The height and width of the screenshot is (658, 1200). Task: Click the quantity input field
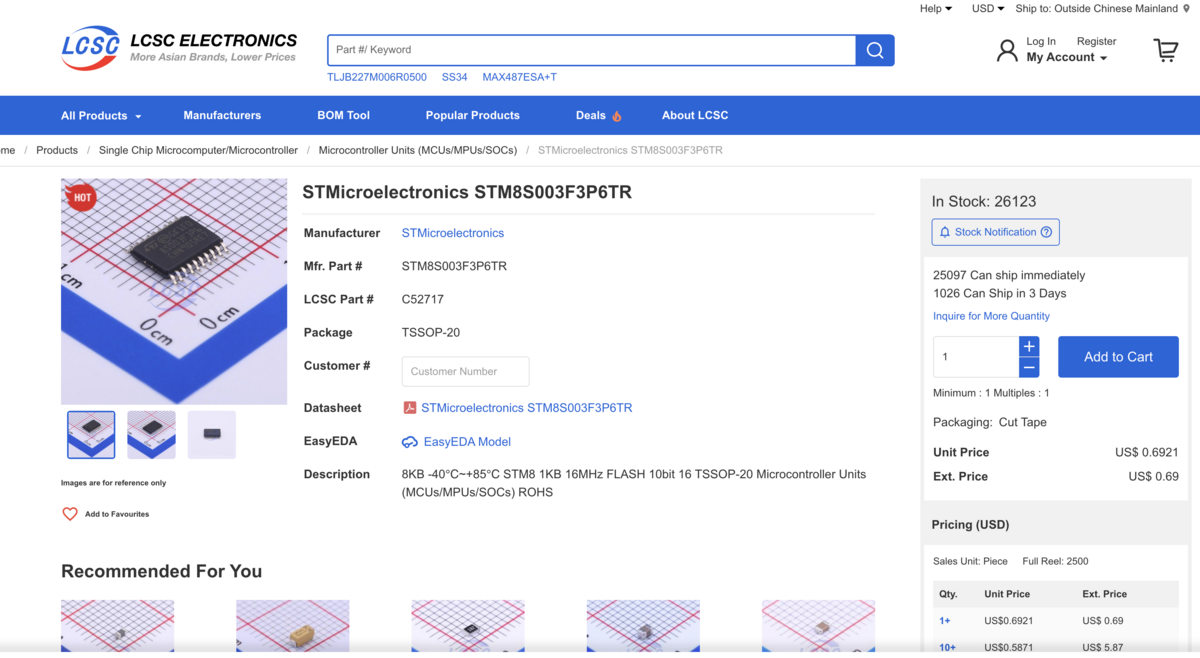click(x=976, y=357)
